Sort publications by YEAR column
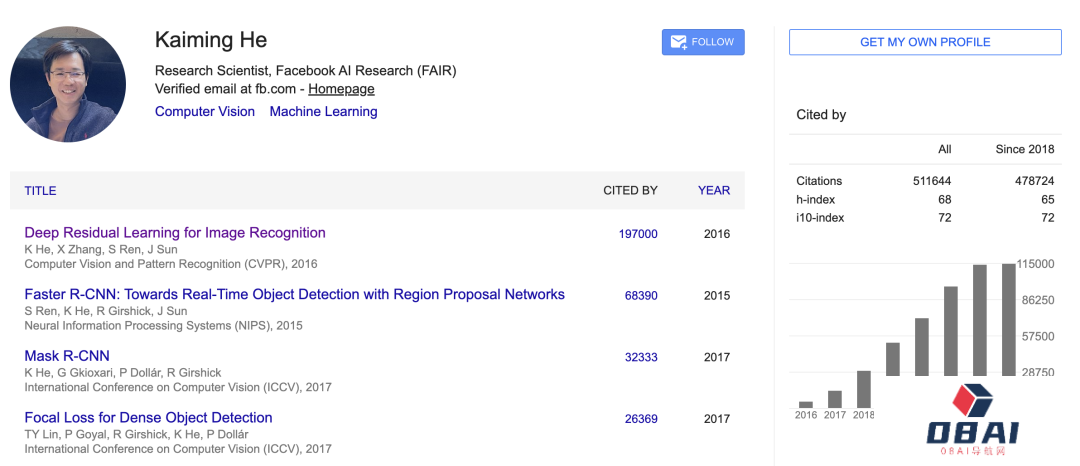The image size is (1080, 466). point(714,190)
